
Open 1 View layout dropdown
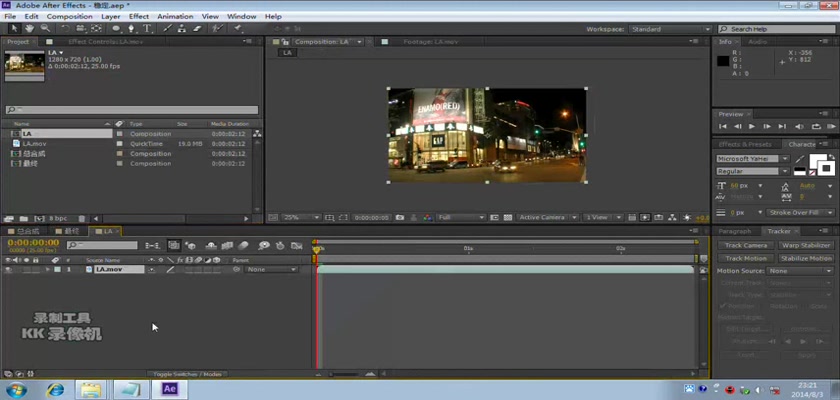(603, 218)
